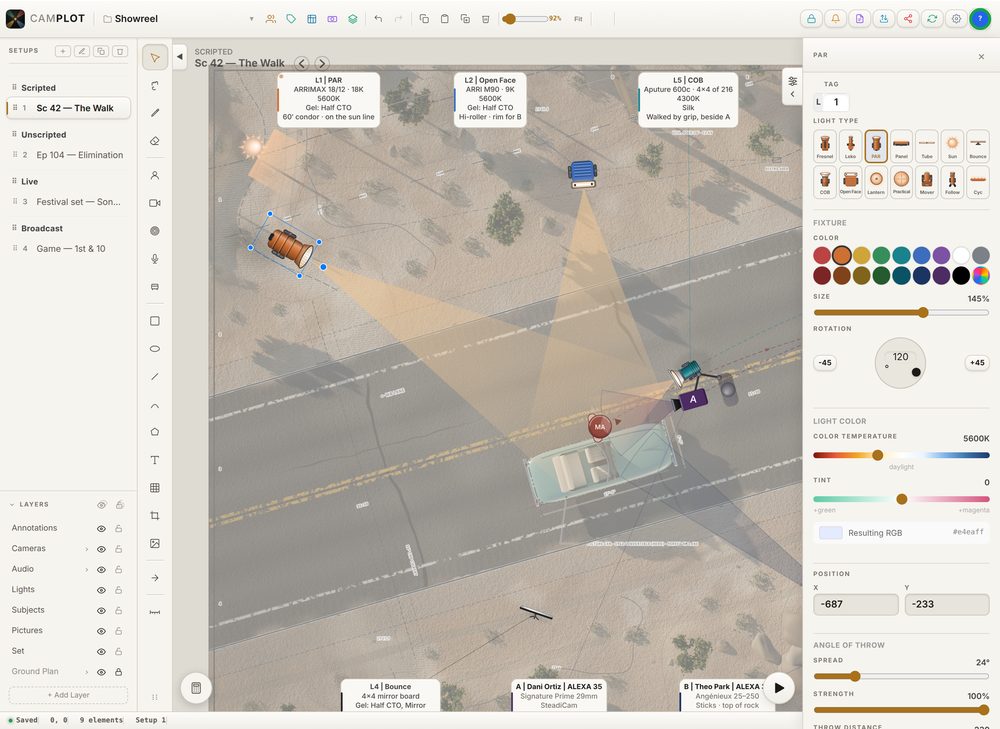Screen dimensions: 1000x729
Task: Expand the Cameras layer group
Action: (x=87, y=549)
